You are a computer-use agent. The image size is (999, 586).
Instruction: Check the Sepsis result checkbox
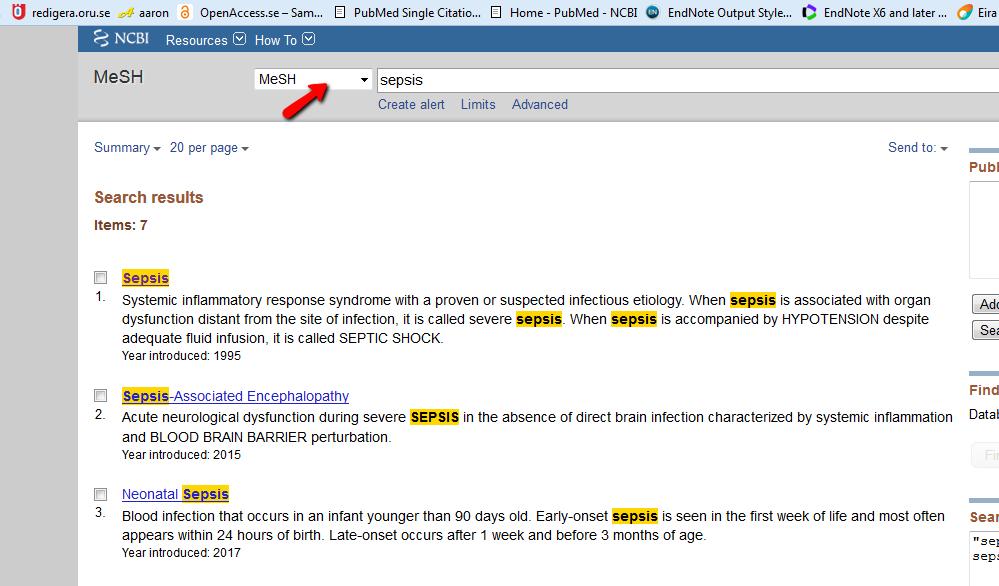coord(101,278)
